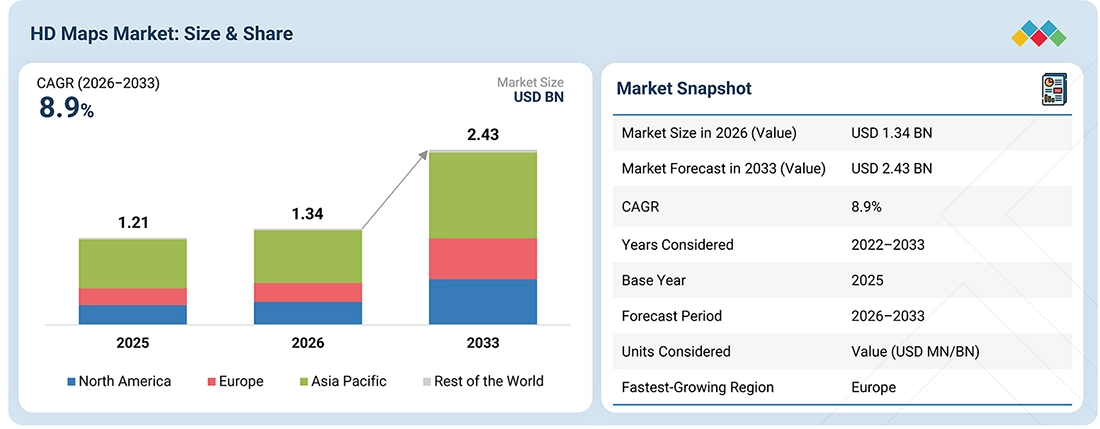Click the '2022–2033' table value
The width and height of the screenshot is (1100, 429).
pos(887,245)
